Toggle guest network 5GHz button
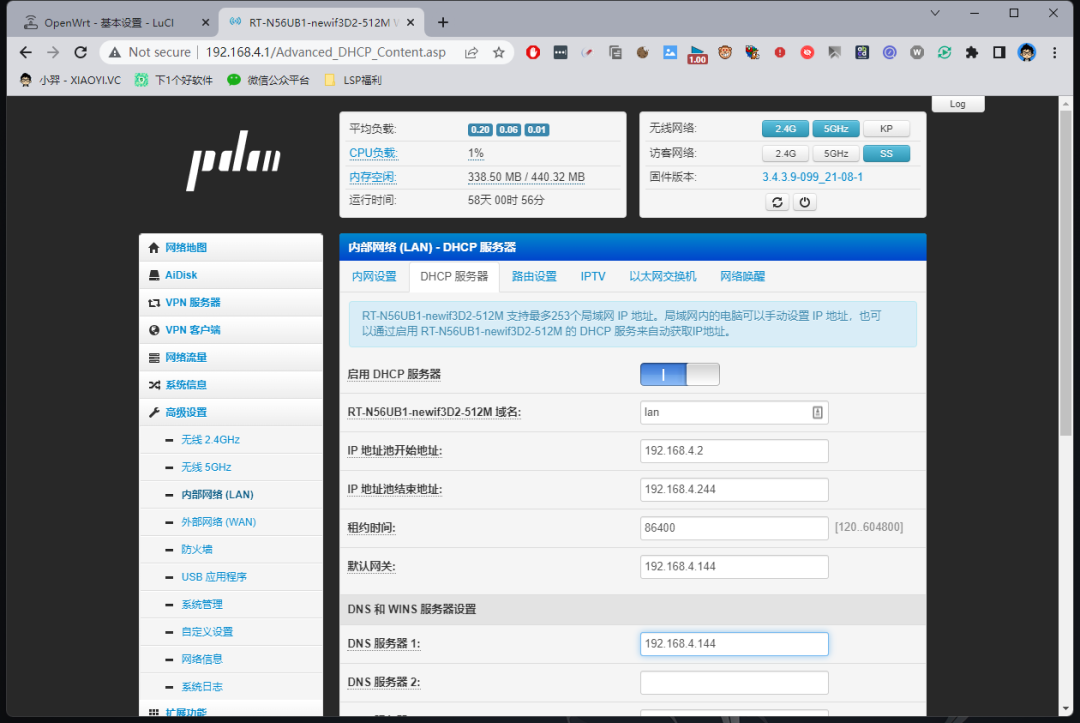Screen dimensions: 1080x723 point(835,154)
